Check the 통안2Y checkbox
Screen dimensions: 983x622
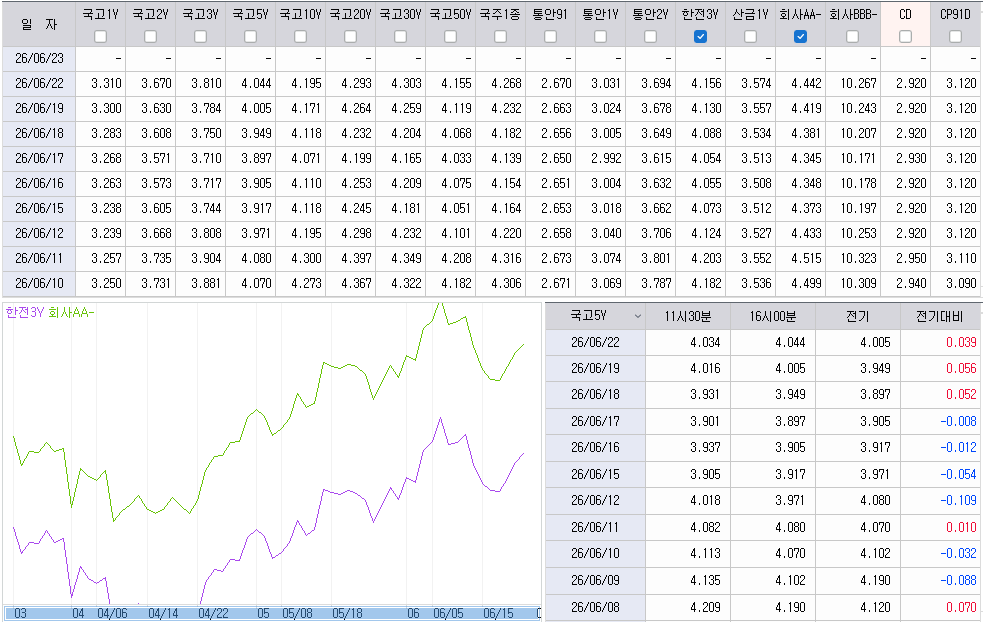point(650,37)
